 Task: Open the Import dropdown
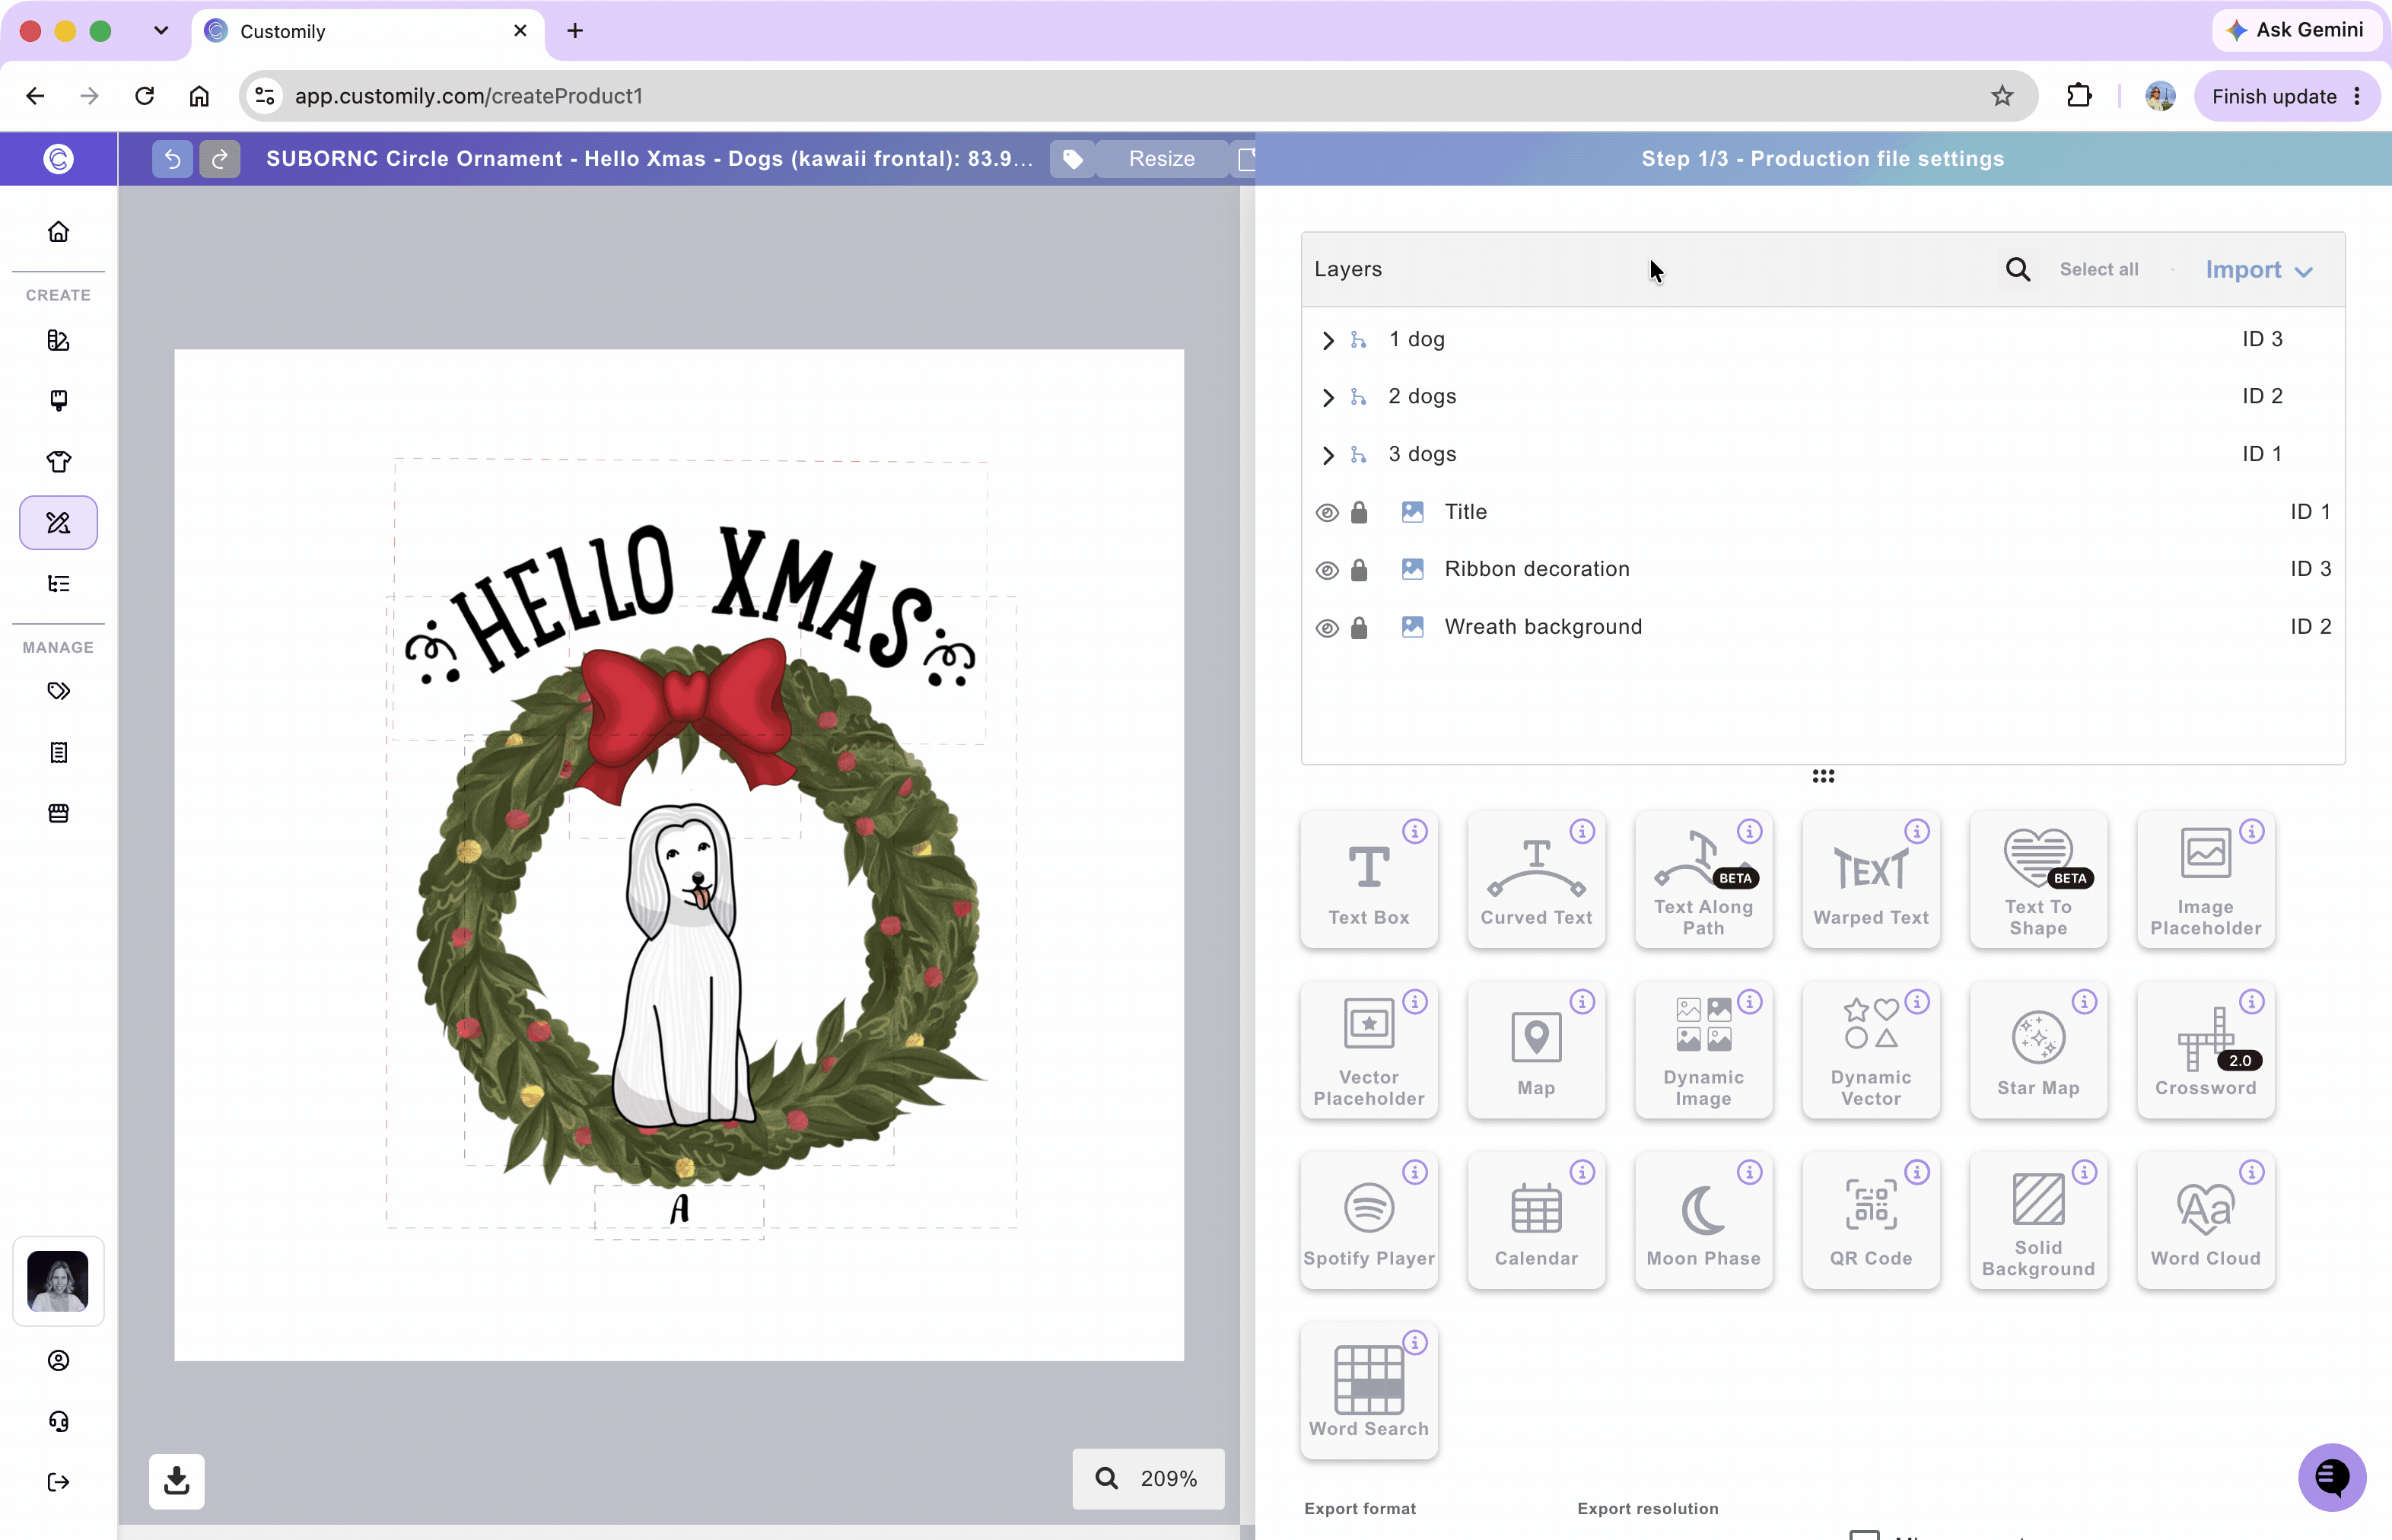(x=2259, y=270)
